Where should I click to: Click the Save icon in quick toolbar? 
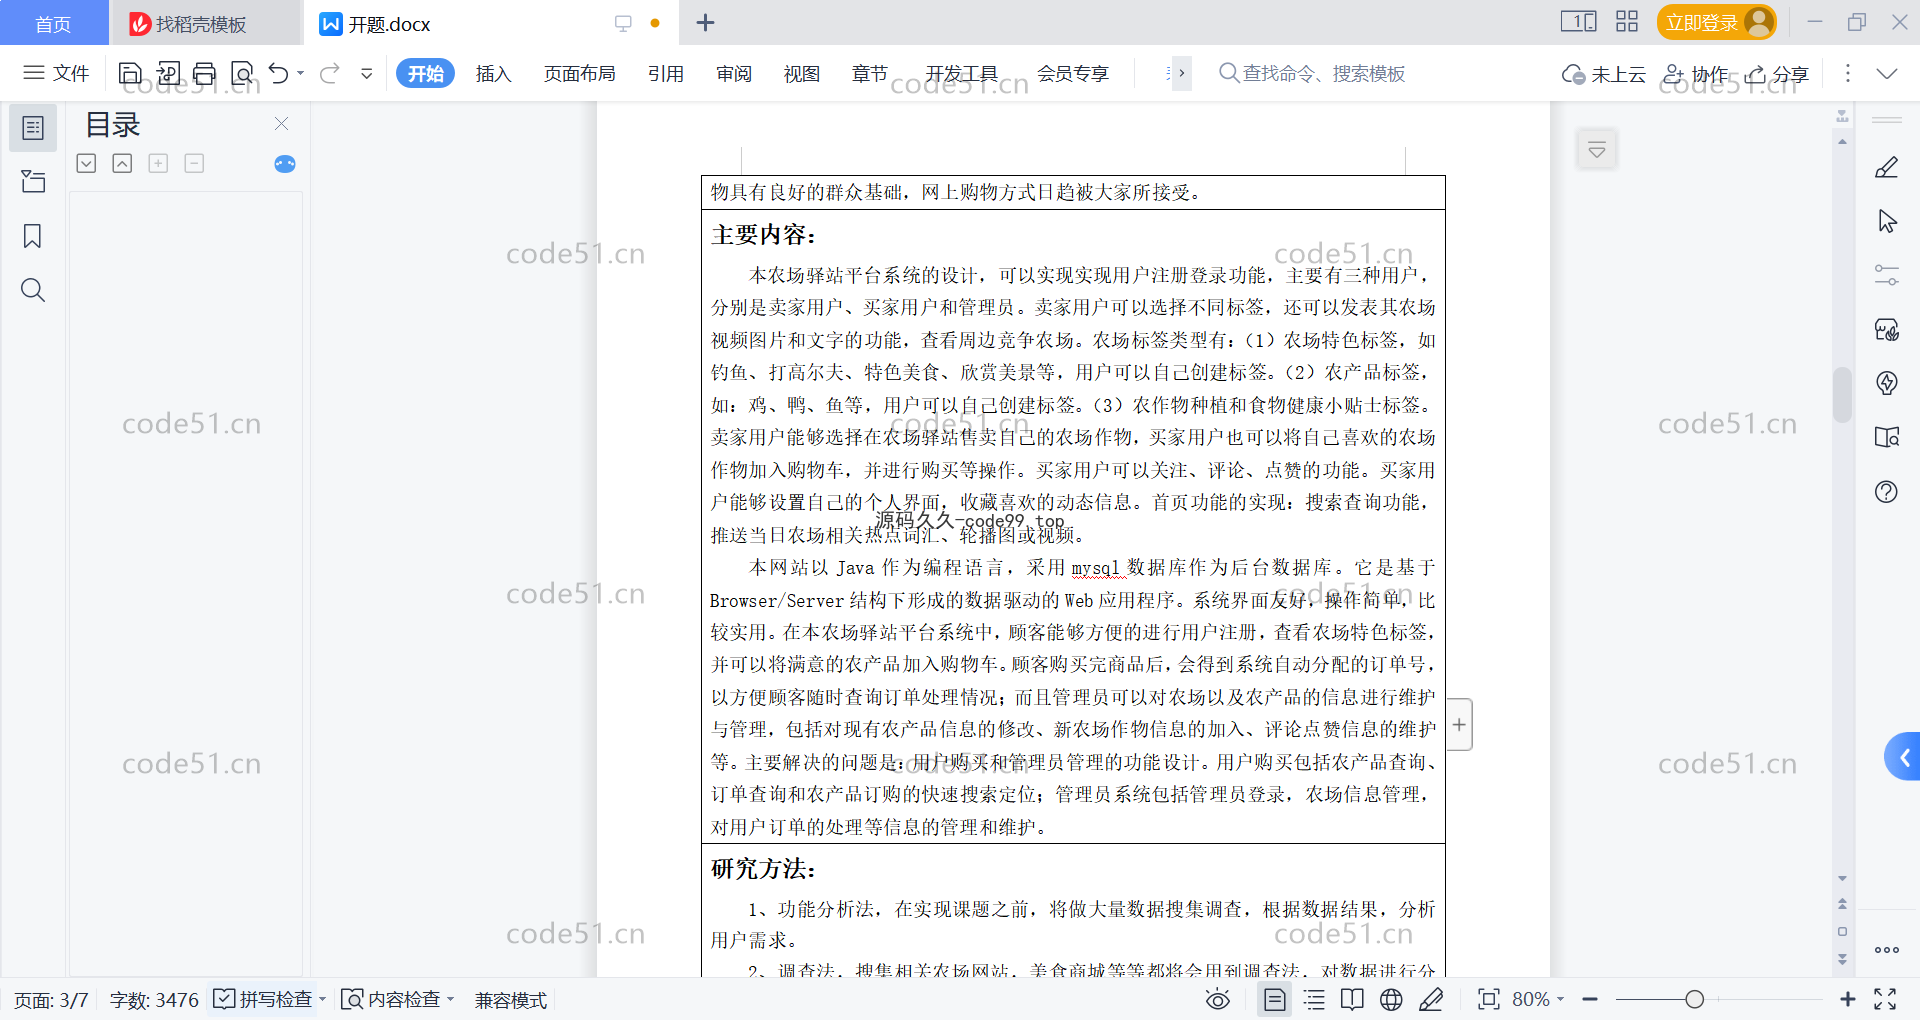(x=130, y=73)
